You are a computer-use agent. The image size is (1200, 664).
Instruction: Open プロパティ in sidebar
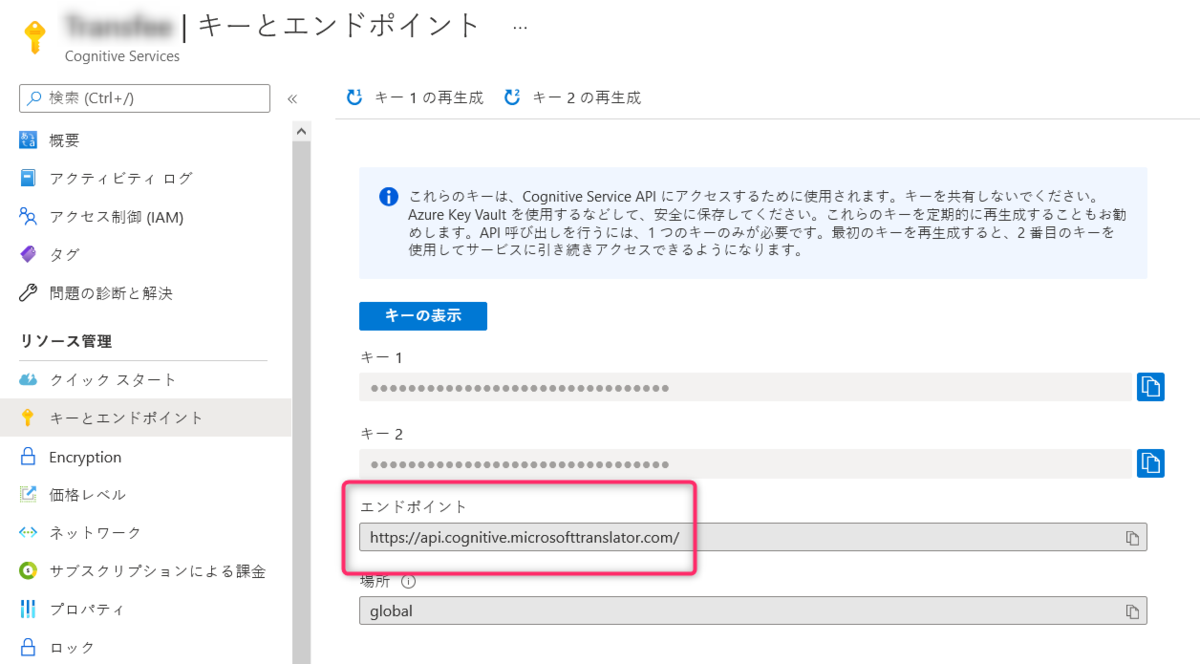click(x=87, y=609)
